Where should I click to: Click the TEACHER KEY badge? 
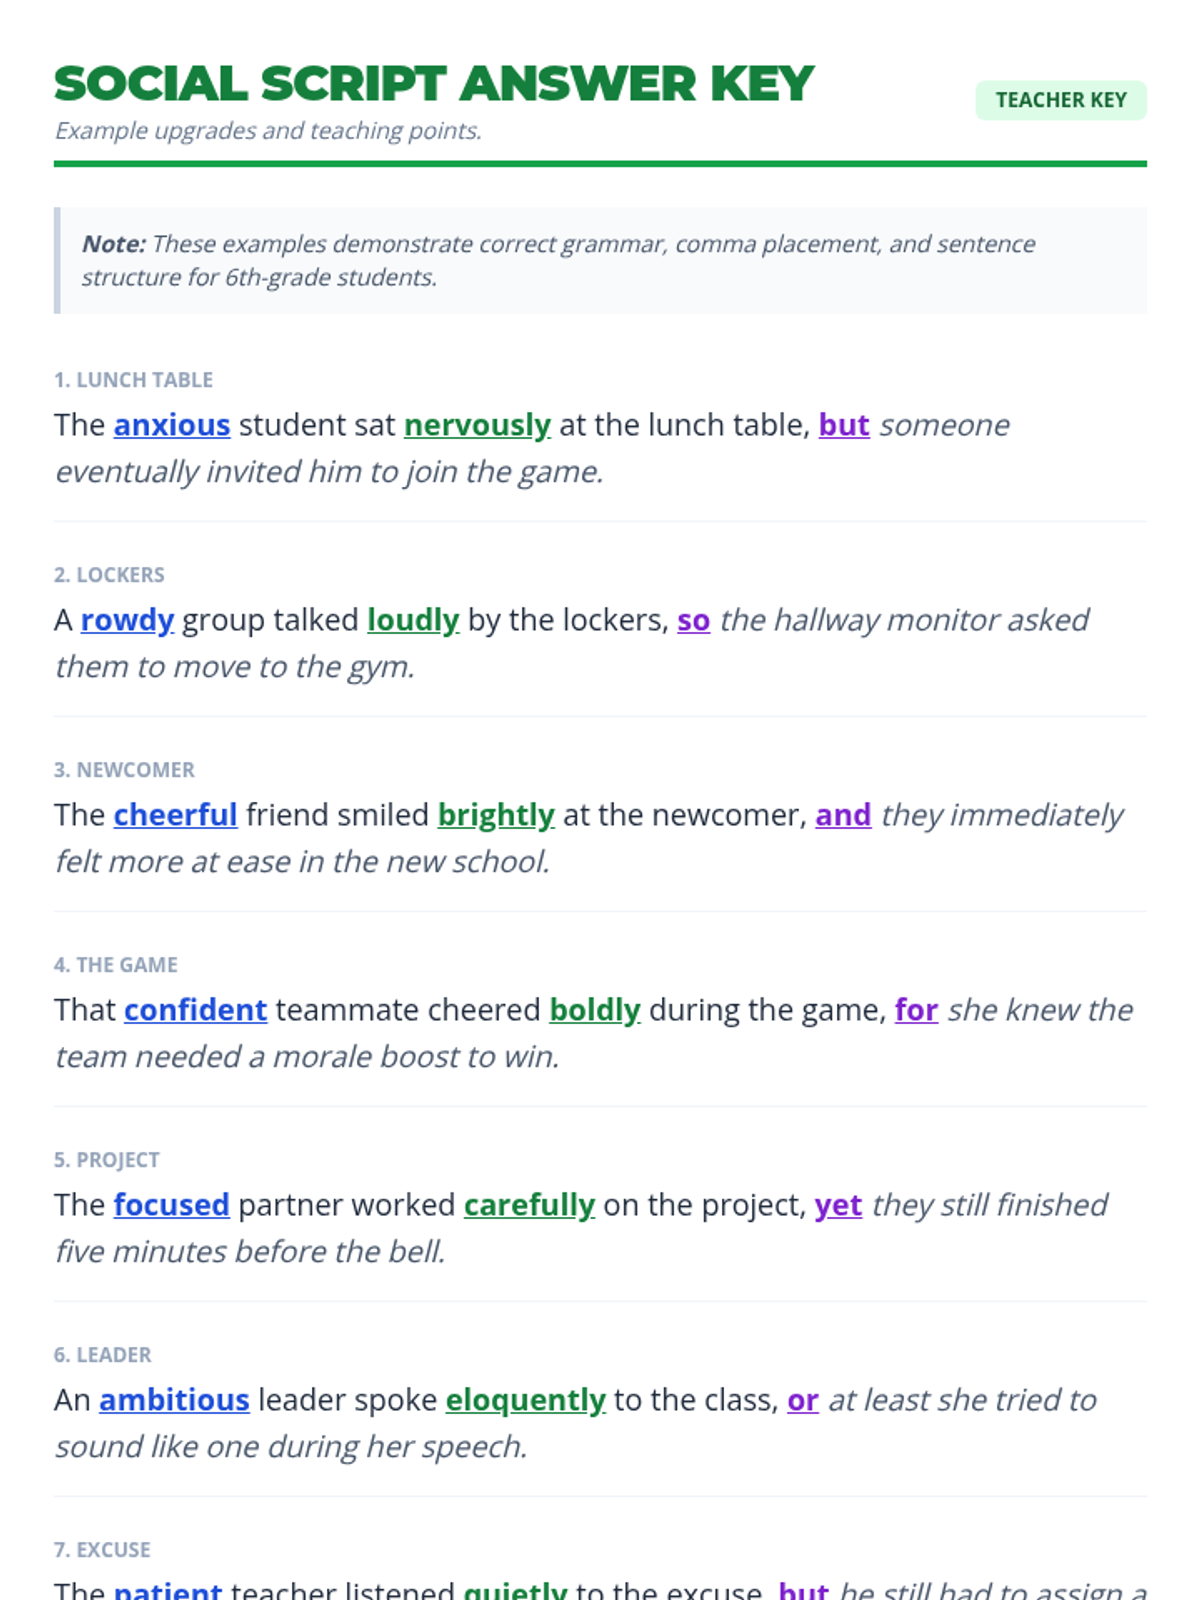click(1060, 100)
